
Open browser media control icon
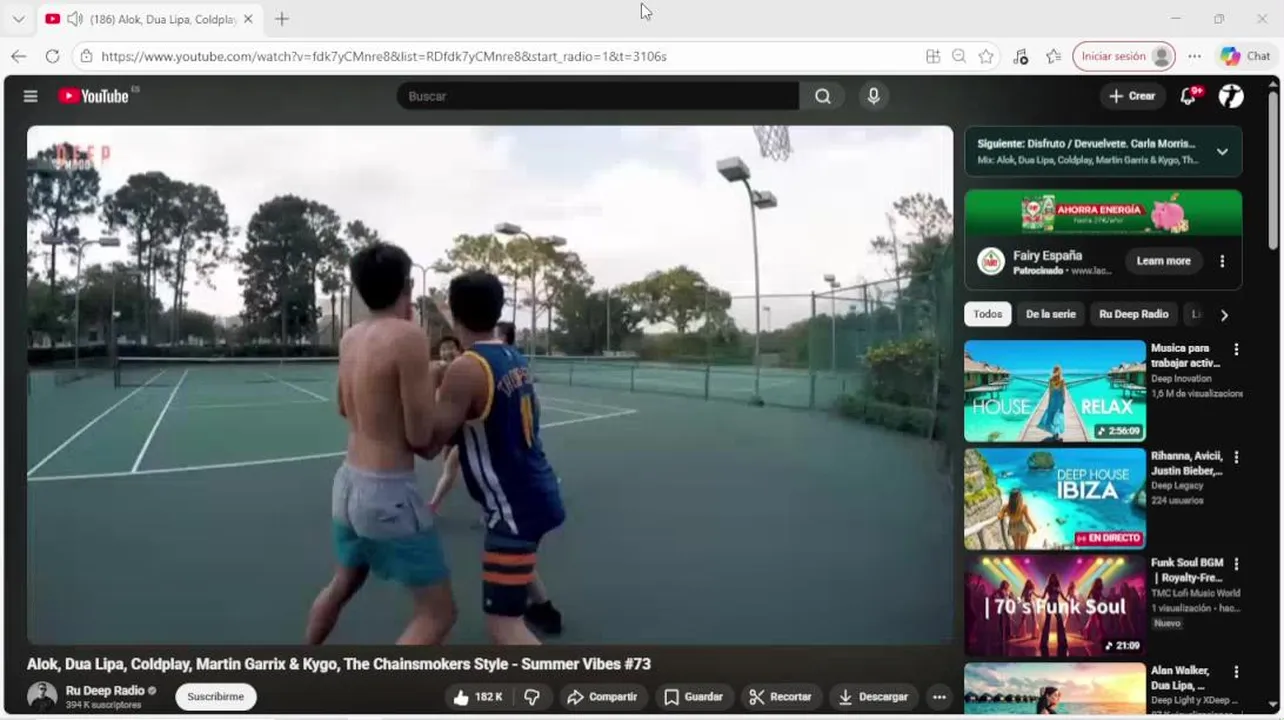tap(1020, 56)
